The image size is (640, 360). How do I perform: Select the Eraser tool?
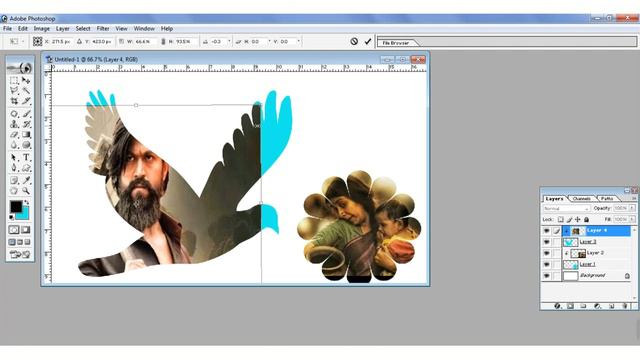coord(14,134)
